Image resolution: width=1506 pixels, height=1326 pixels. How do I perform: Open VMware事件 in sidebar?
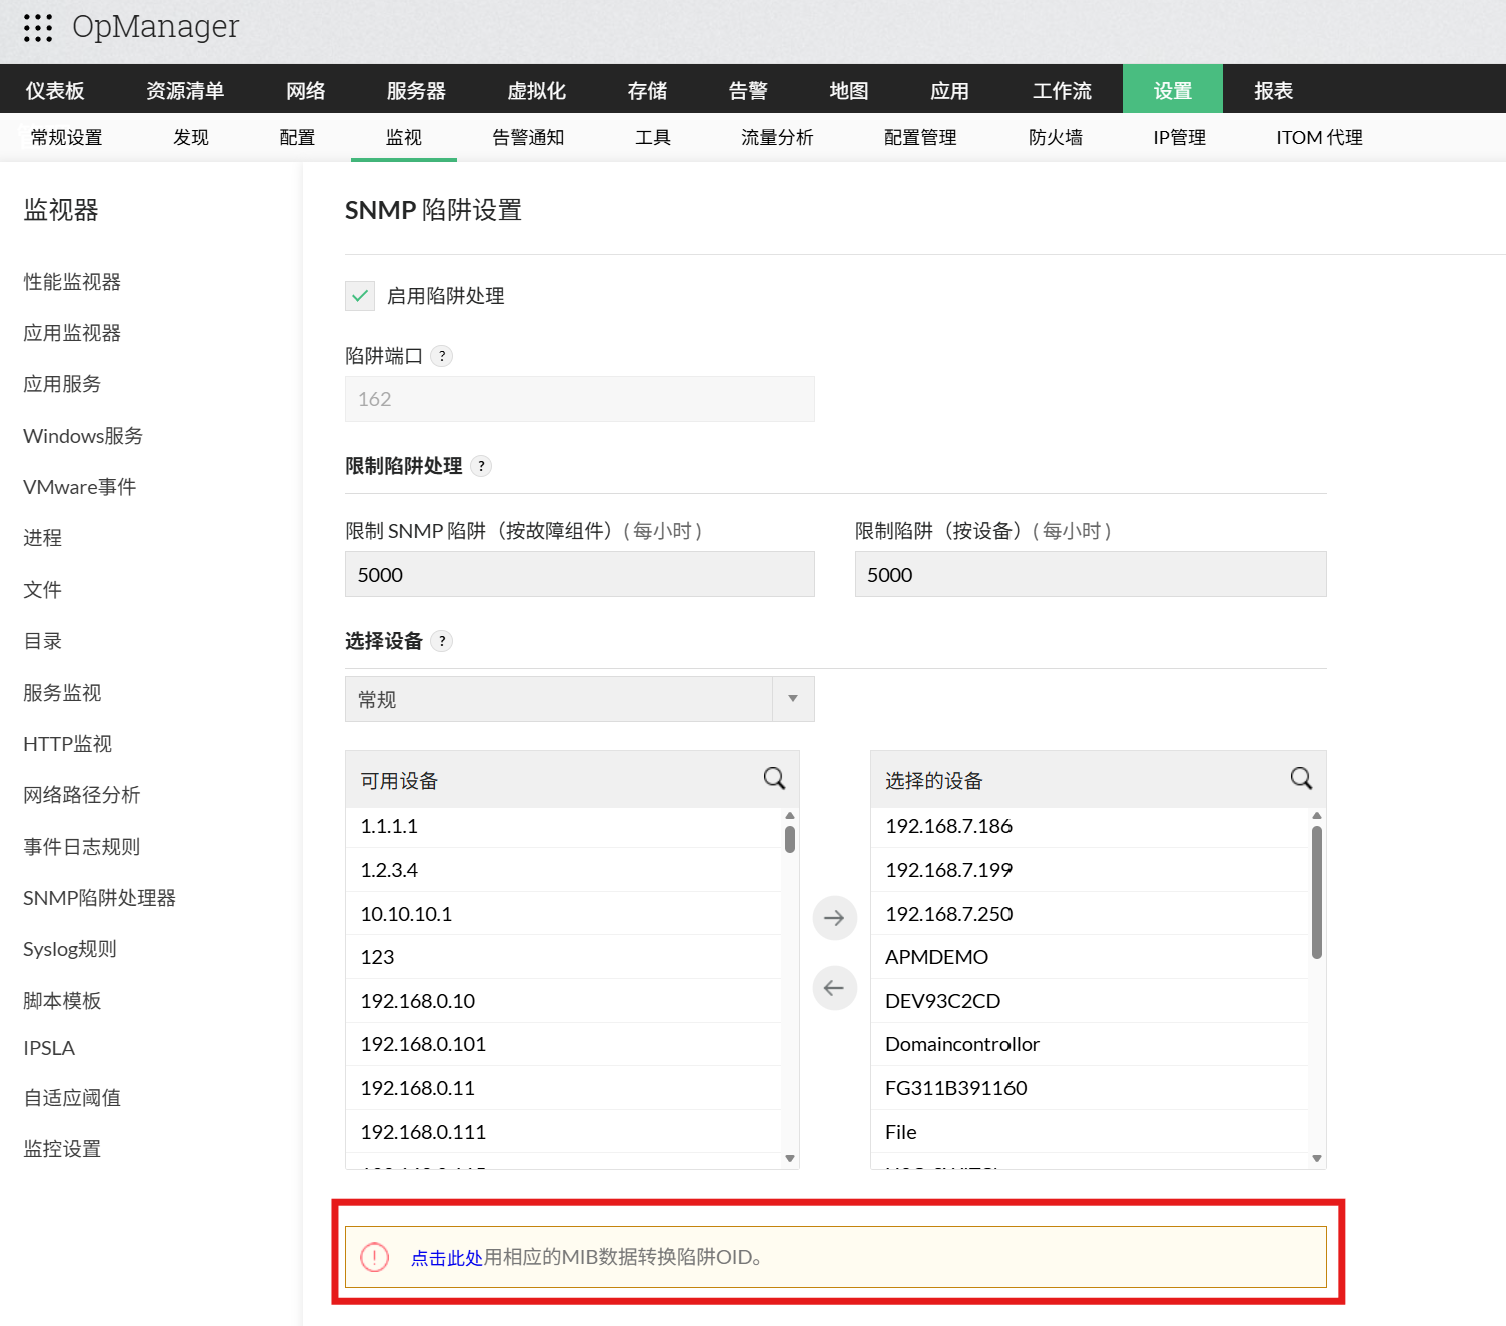[x=80, y=487]
